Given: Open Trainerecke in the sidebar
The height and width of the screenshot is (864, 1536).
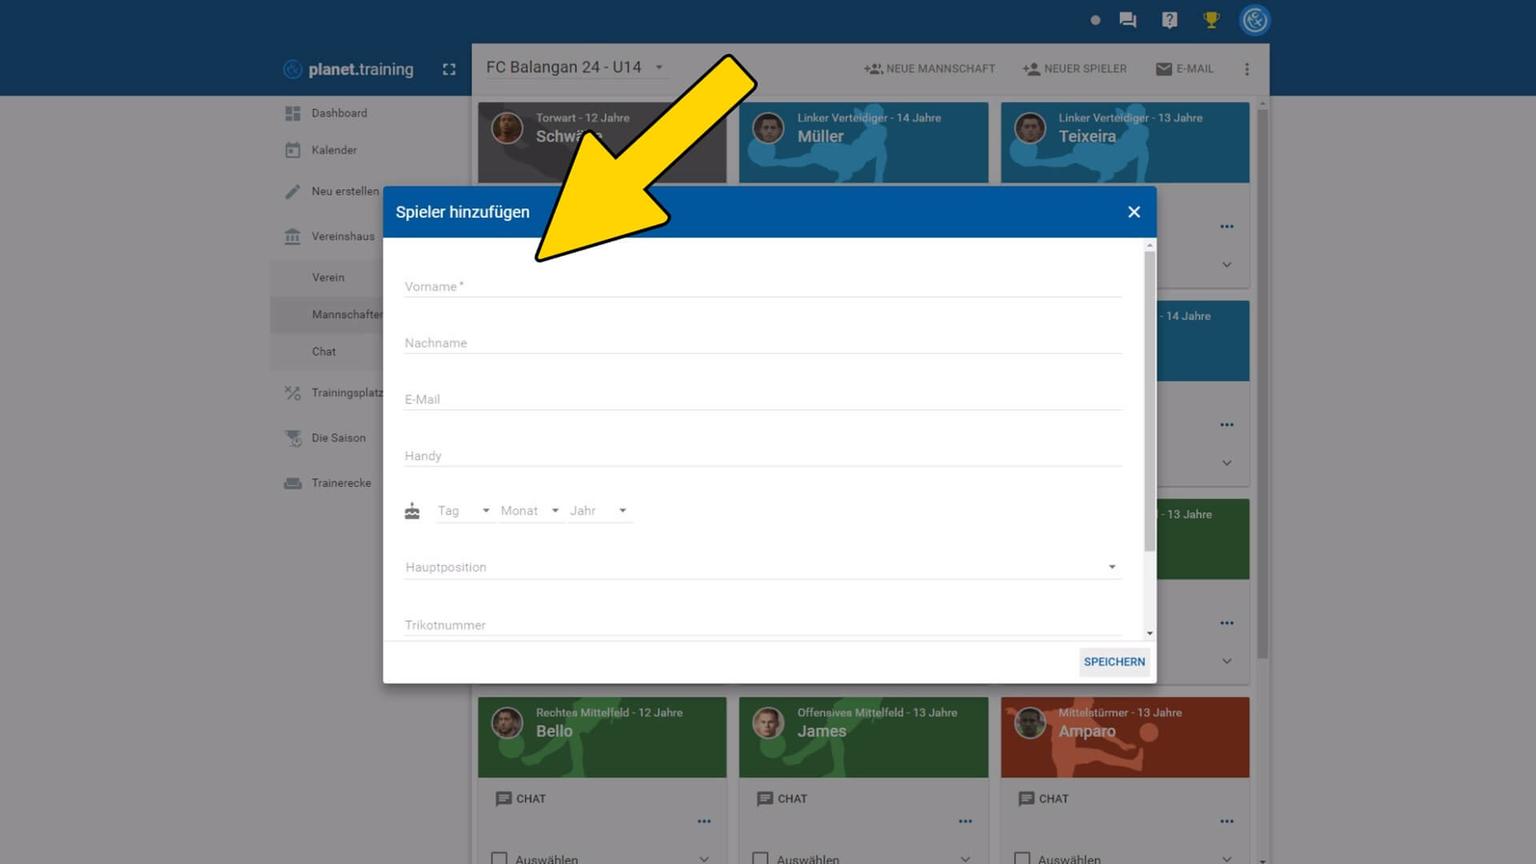Looking at the screenshot, I should tap(341, 483).
